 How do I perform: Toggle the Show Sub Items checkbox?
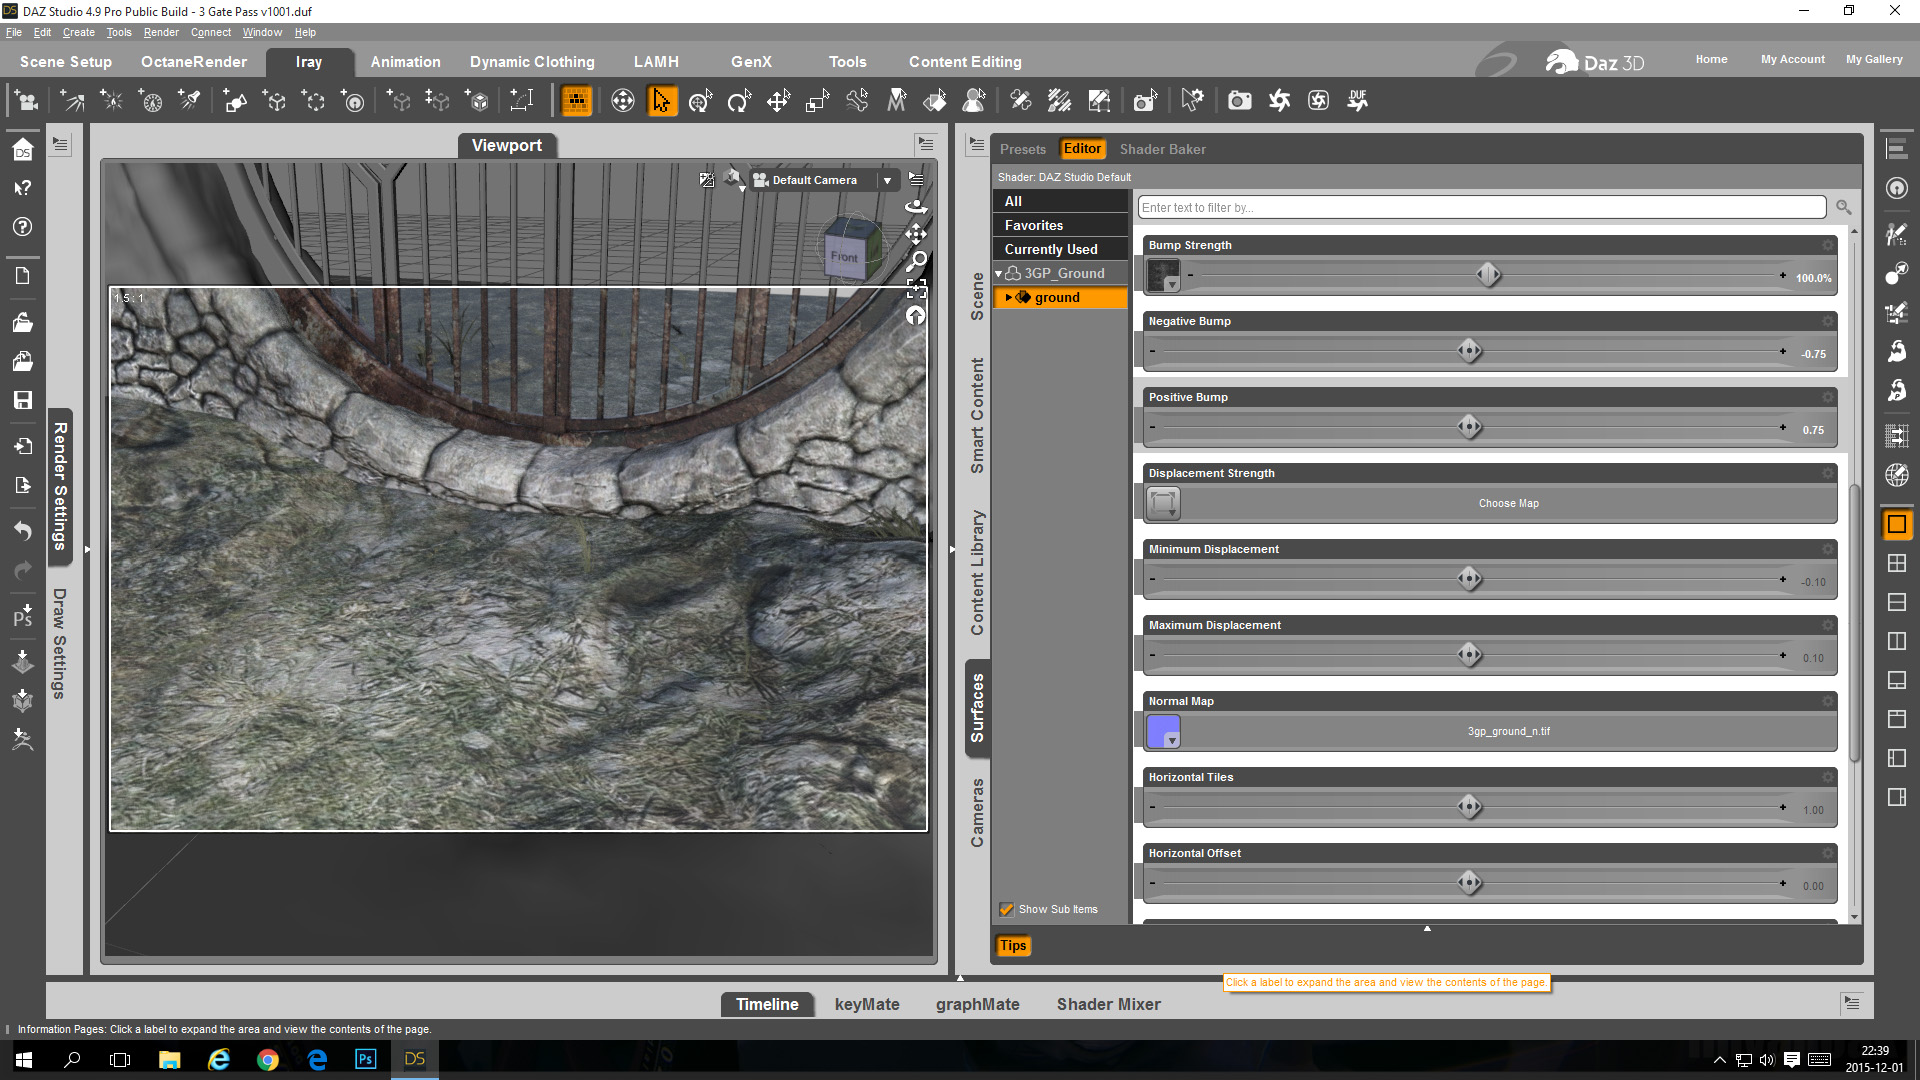tap(1007, 909)
